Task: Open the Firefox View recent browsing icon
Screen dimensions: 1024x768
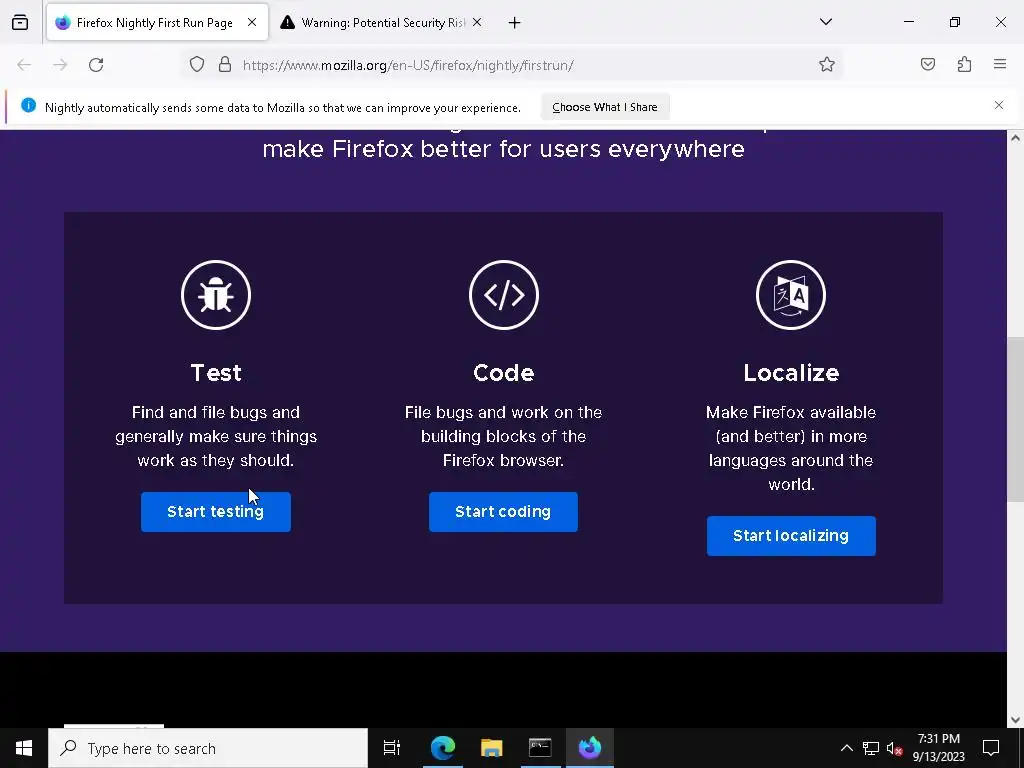Action: tap(20, 23)
